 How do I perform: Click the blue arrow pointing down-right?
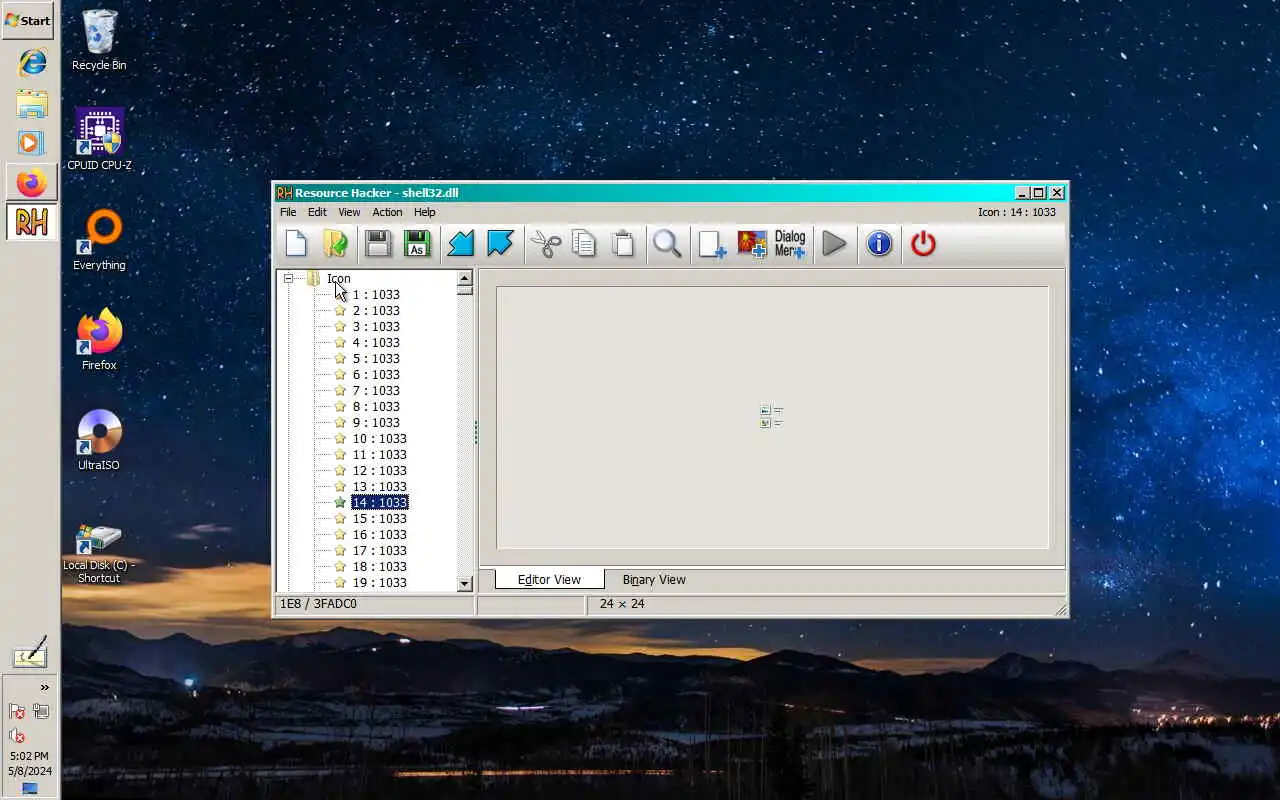[499, 243]
